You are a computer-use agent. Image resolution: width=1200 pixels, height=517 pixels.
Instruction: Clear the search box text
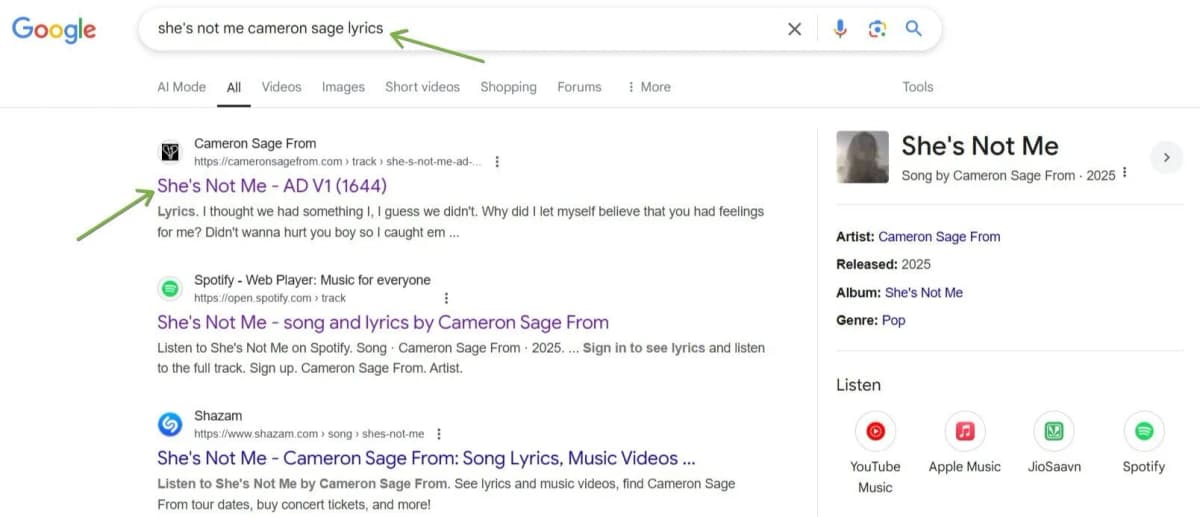pyautogui.click(x=794, y=29)
